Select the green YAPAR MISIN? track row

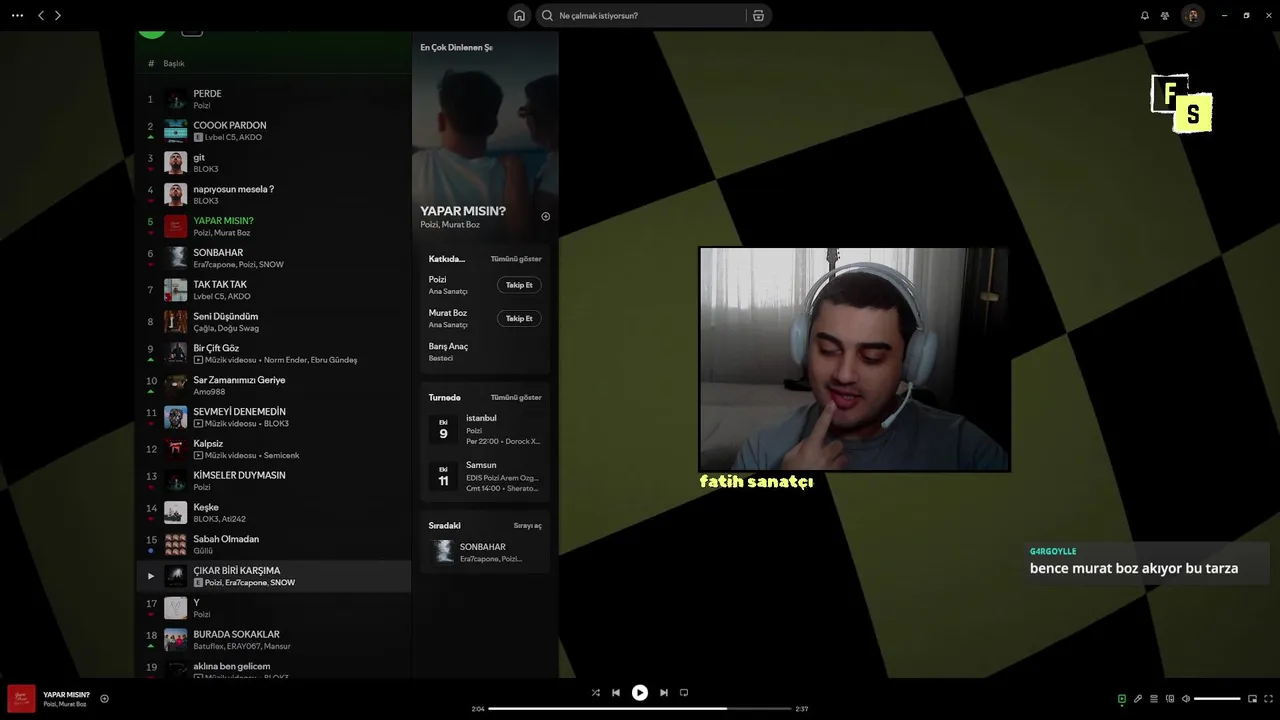273,226
